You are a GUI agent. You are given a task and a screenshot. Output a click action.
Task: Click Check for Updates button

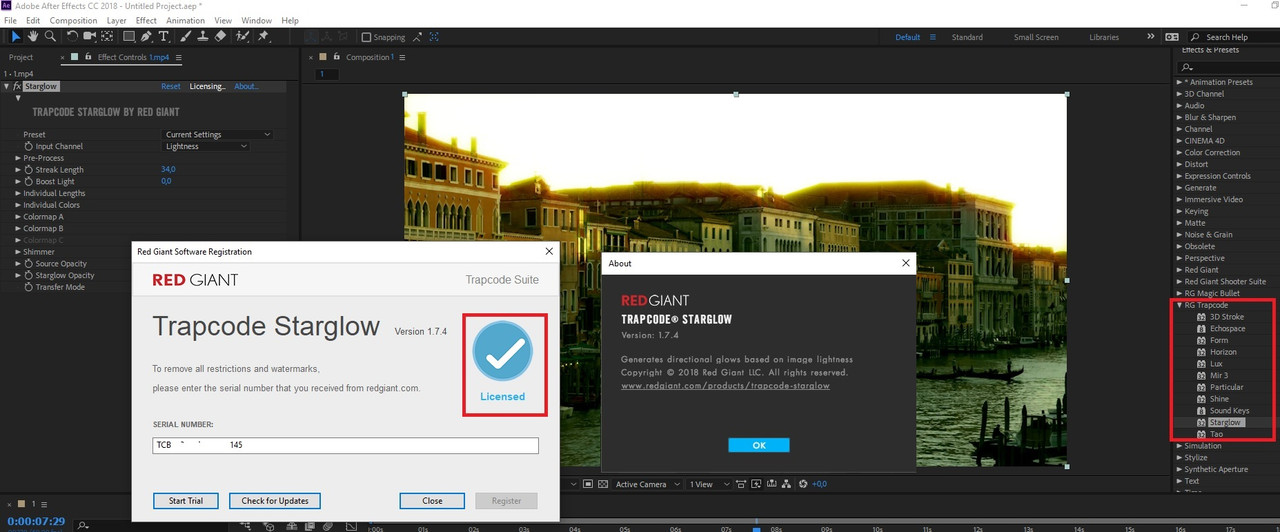(x=275, y=501)
